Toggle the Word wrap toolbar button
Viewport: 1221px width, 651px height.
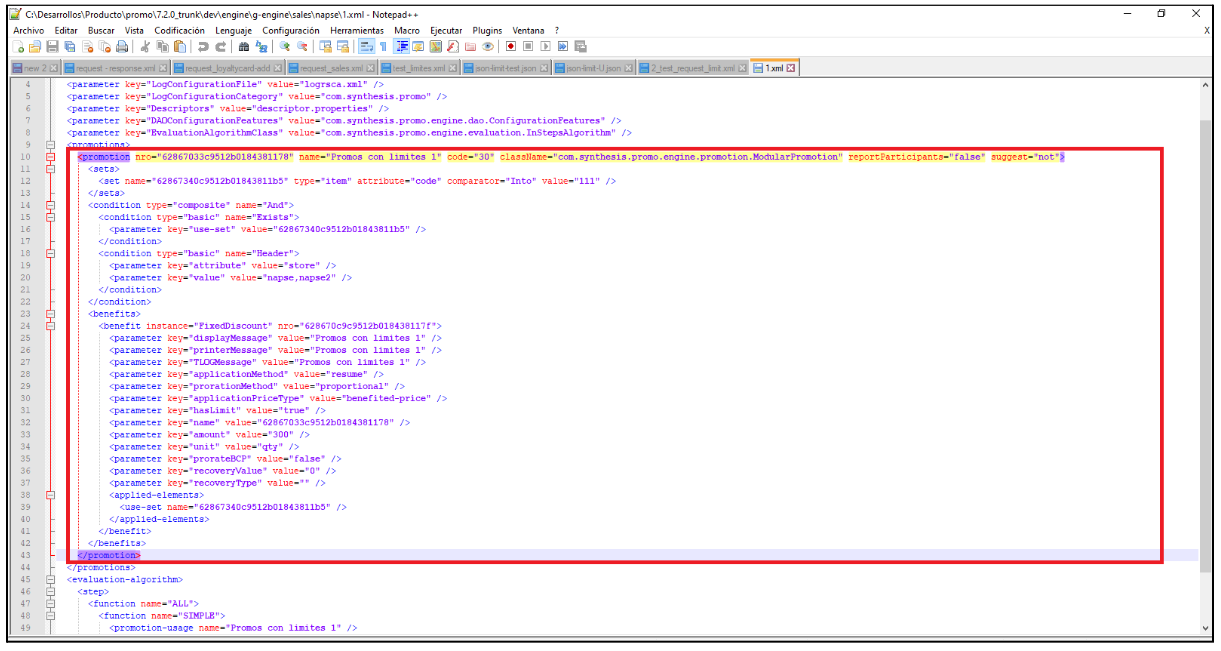coord(365,47)
